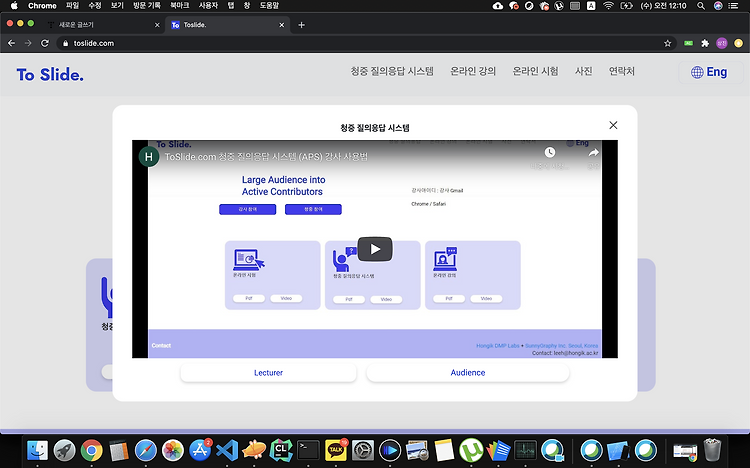Viewport: 750px width, 468px height.
Task: Open System Preferences from the Dock
Action: point(363,450)
